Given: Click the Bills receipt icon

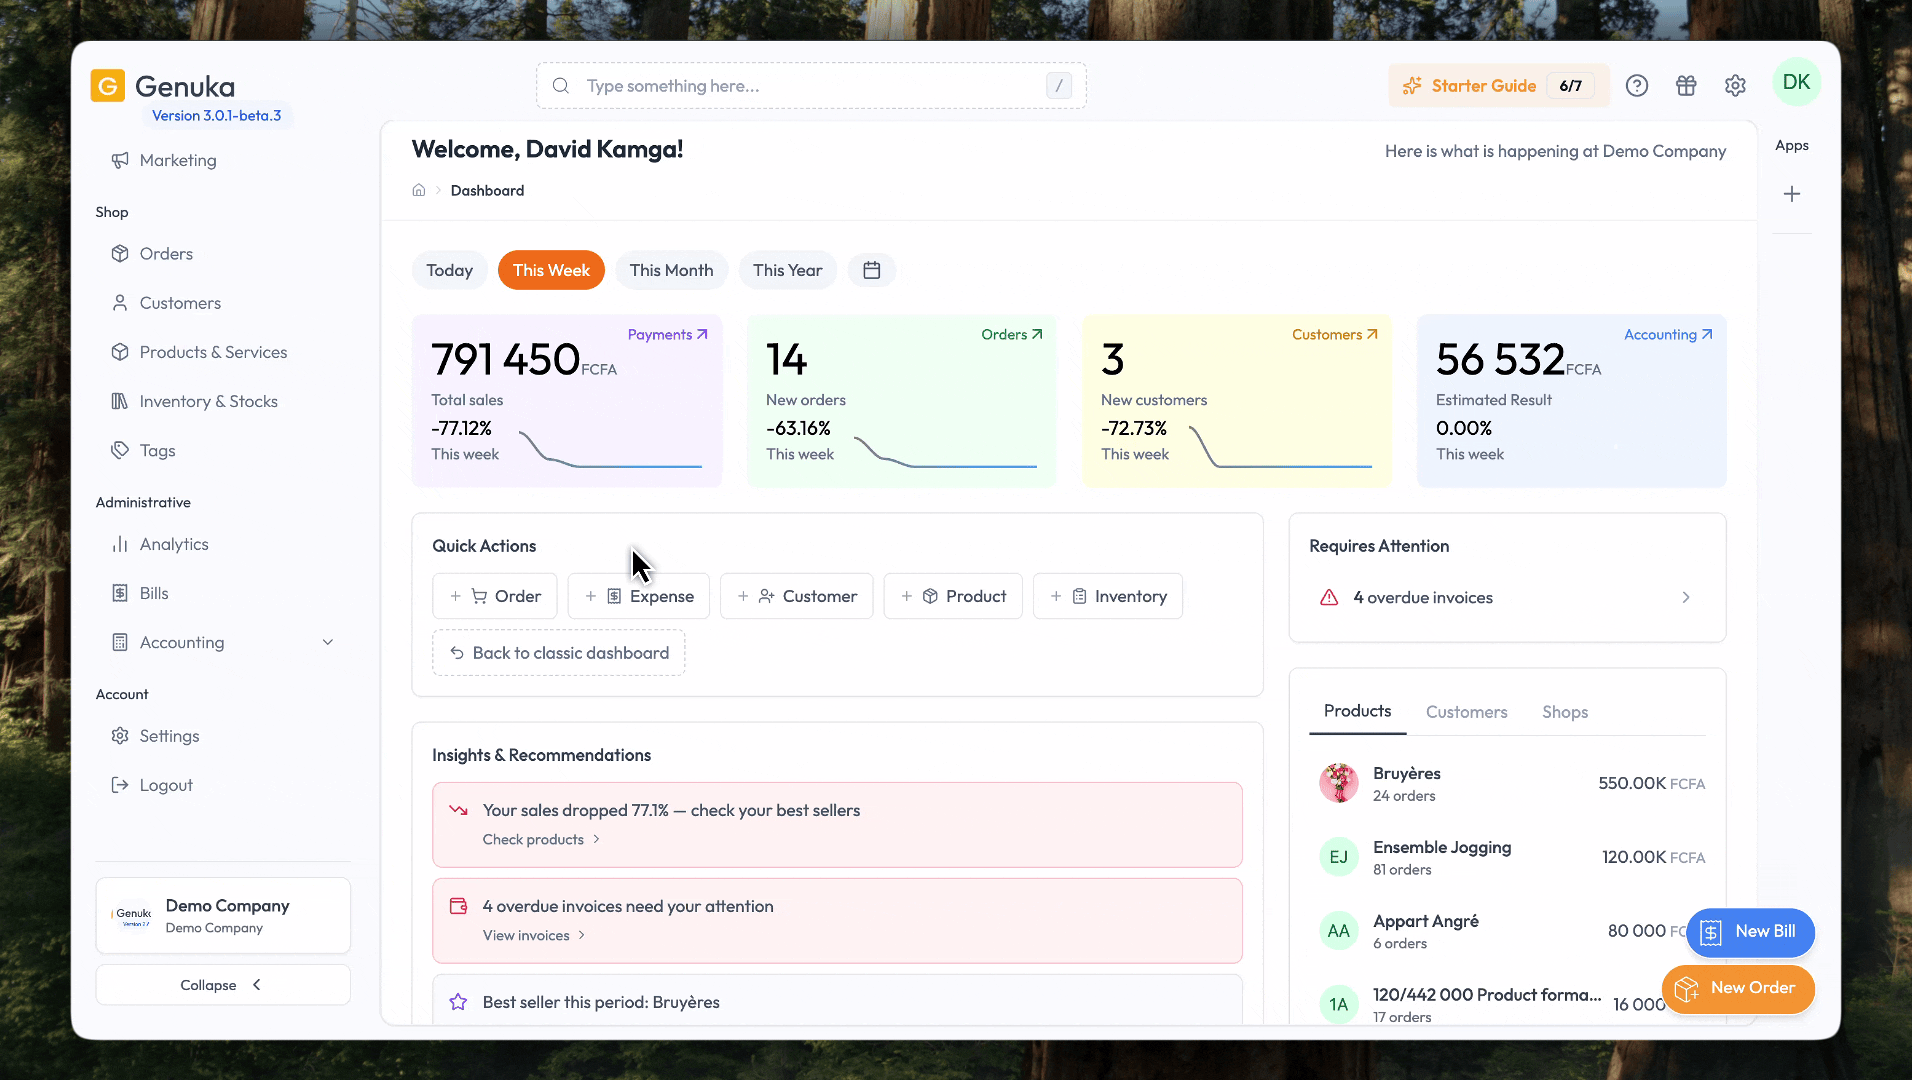Looking at the screenshot, I should click(120, 593).
